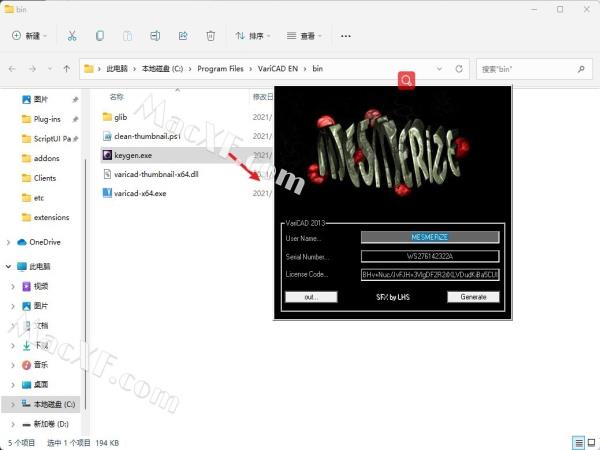Viewport: 600px width, 450px height.
Task: Click the Paste icon in toolbar
Action: coord(127,36)
